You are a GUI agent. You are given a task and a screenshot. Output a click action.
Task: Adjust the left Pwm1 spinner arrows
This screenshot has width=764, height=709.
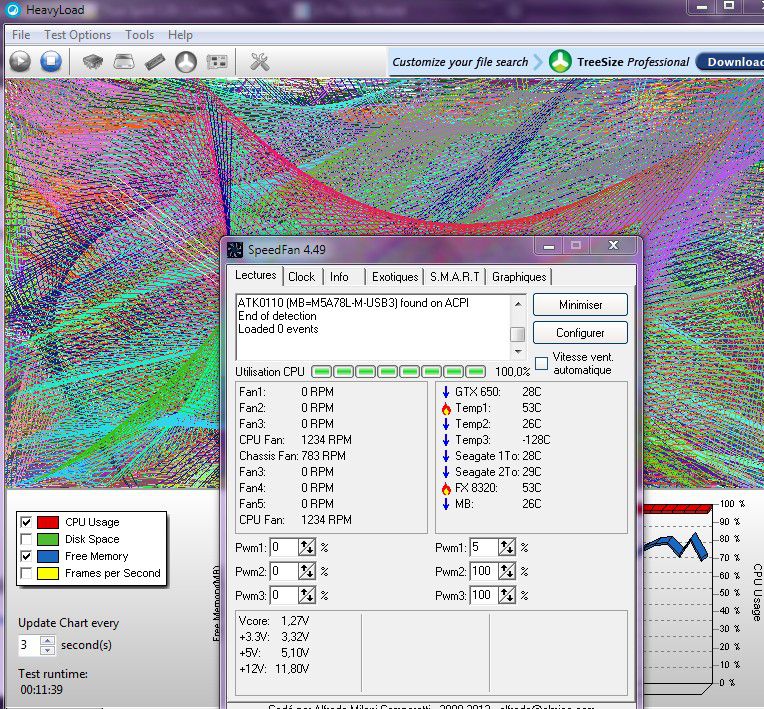(x=306, y=548)
